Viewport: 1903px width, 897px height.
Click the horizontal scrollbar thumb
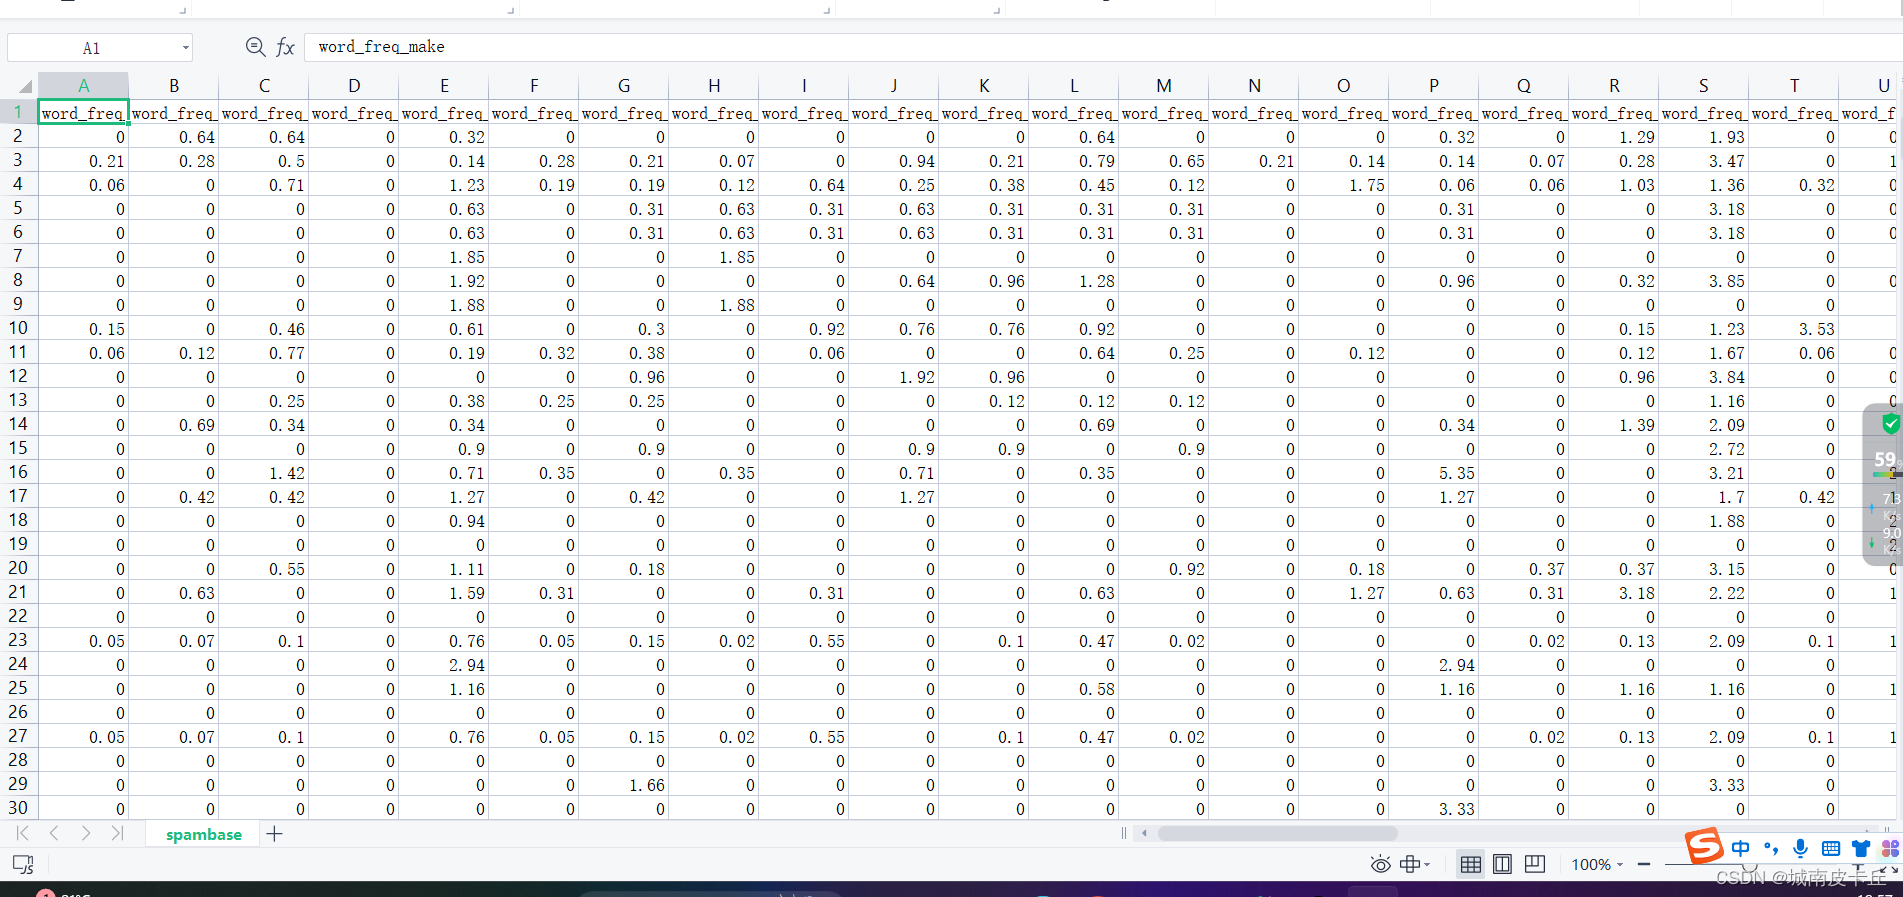1277,833
